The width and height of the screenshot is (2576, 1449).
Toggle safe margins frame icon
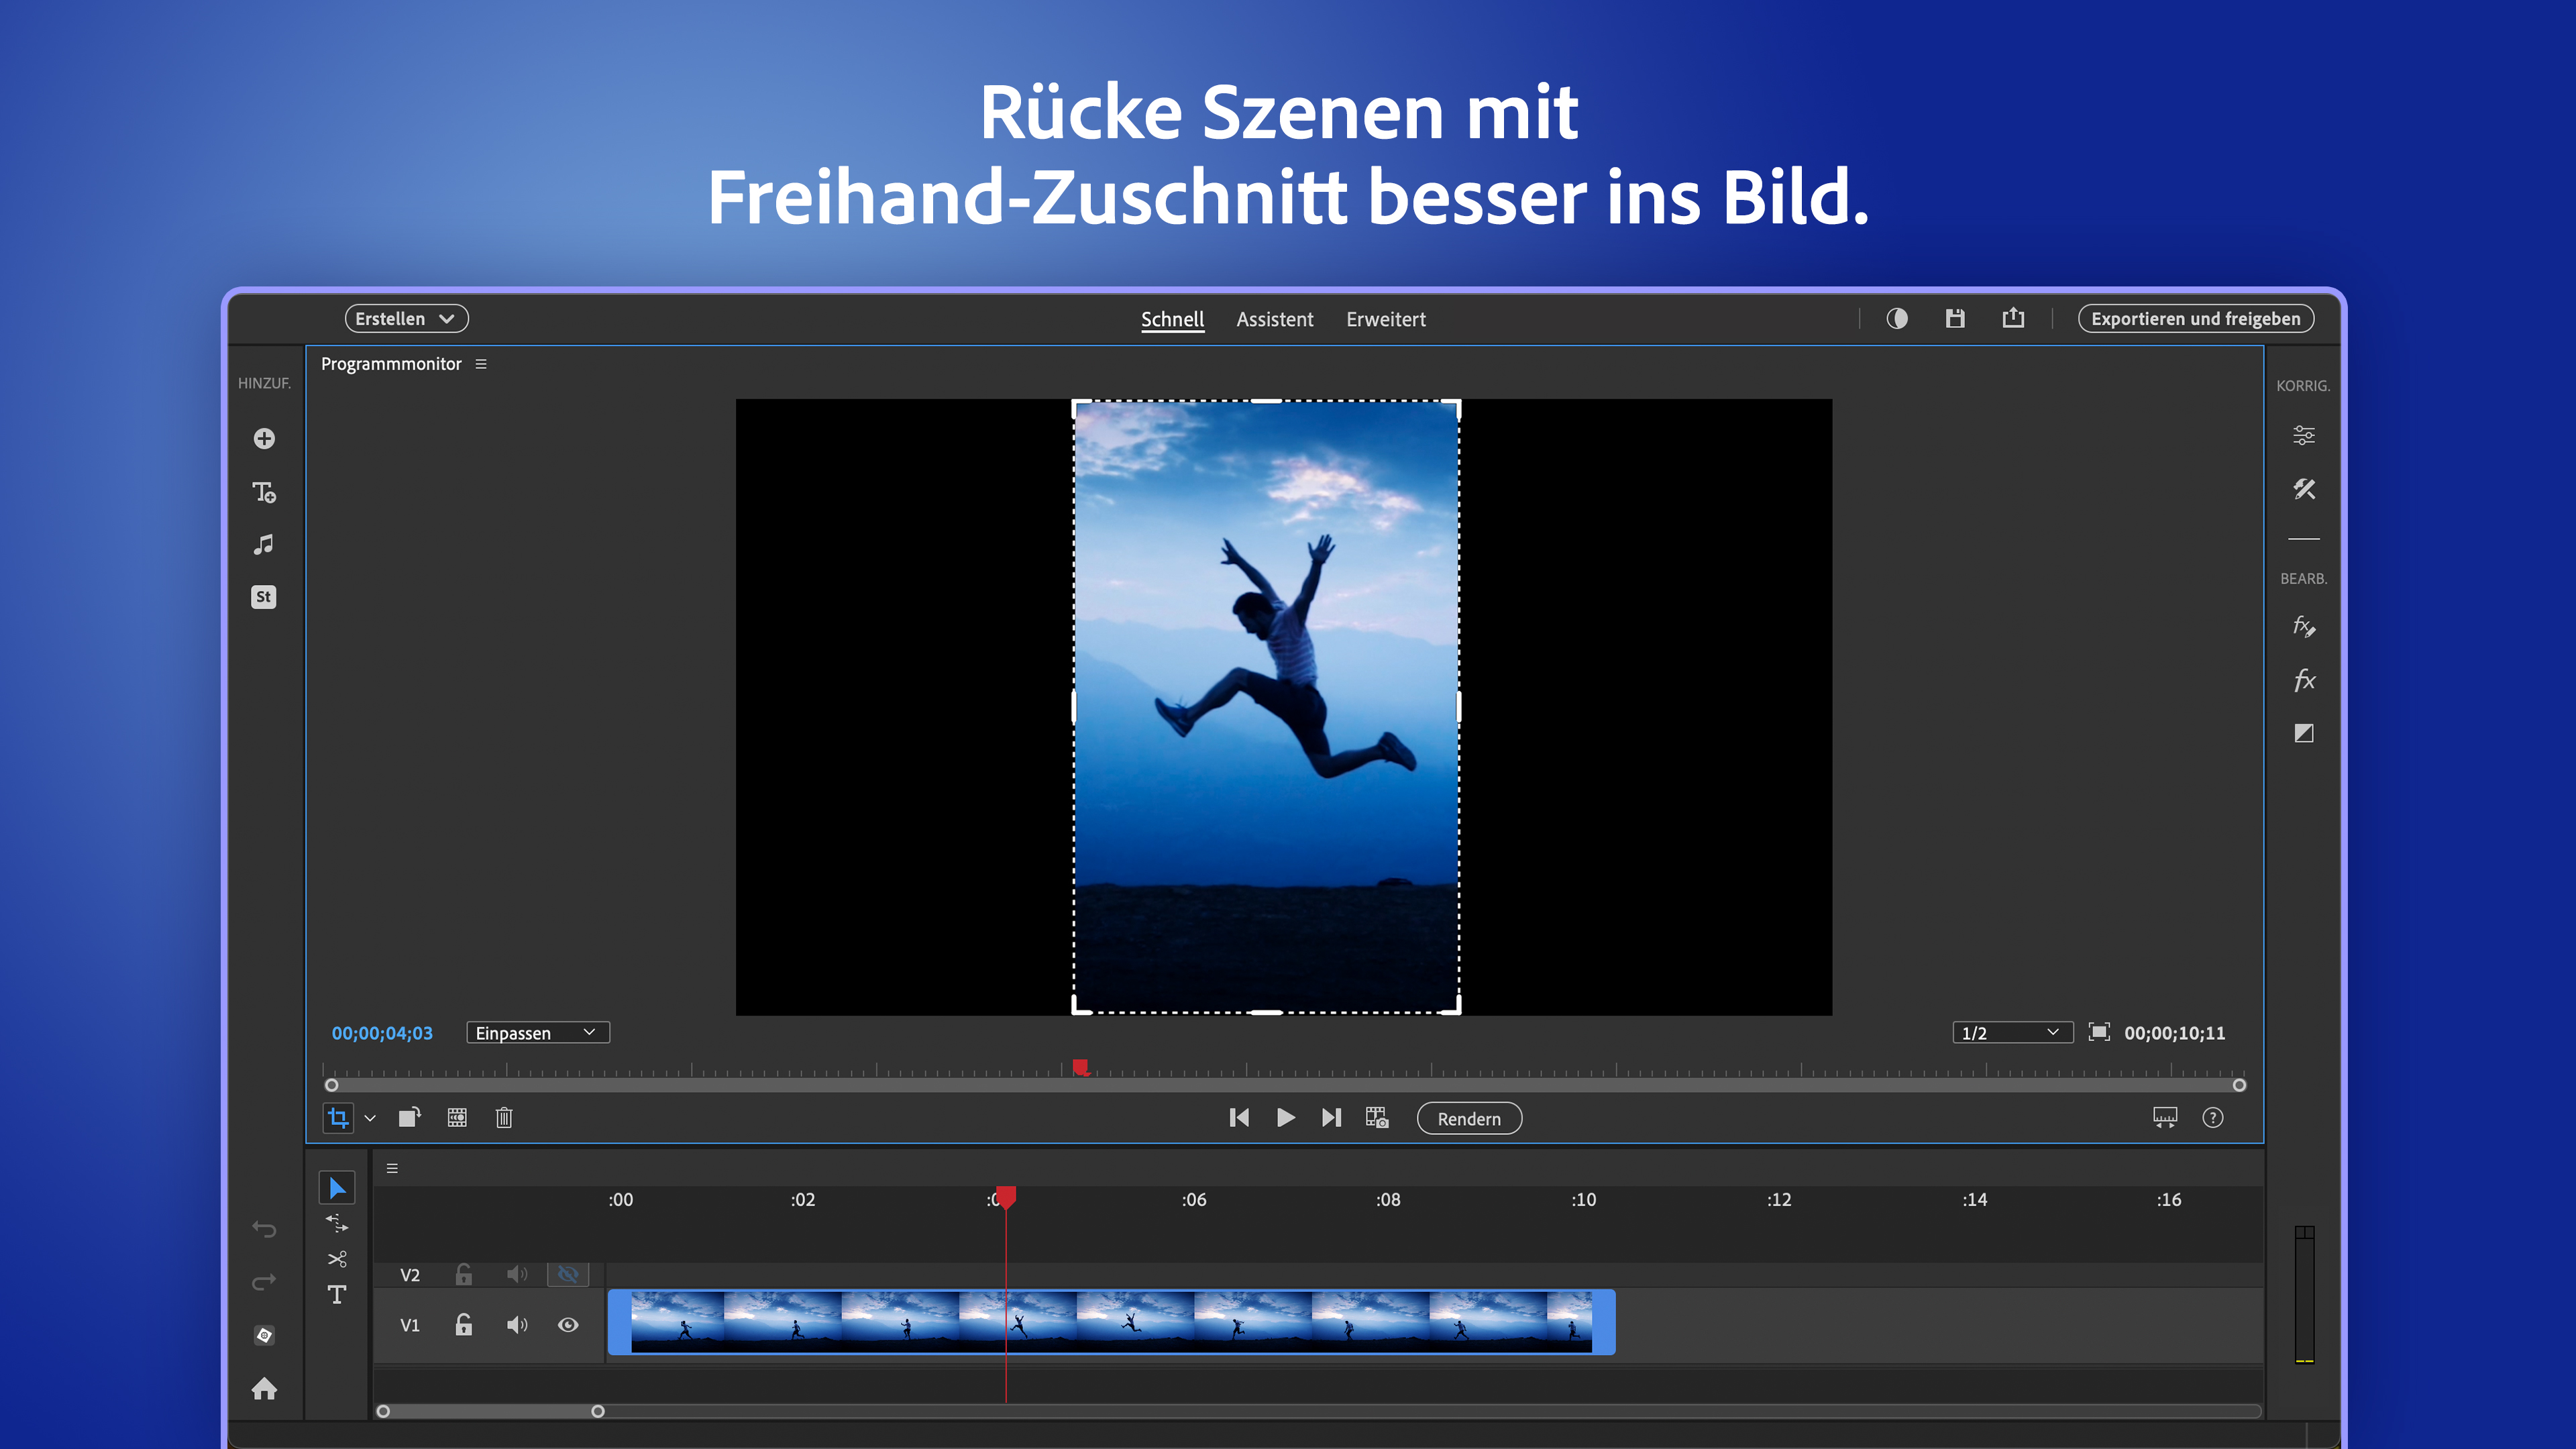[2099, 1032]
